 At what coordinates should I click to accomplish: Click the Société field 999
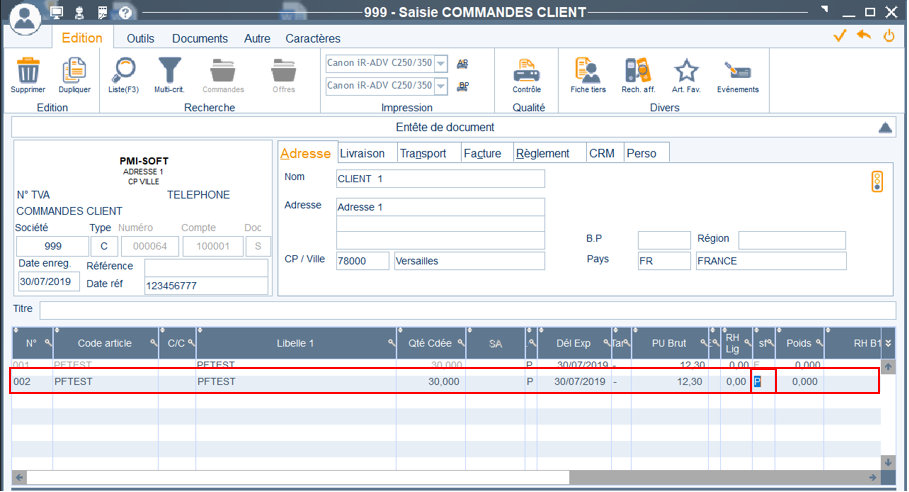point(52,246)
